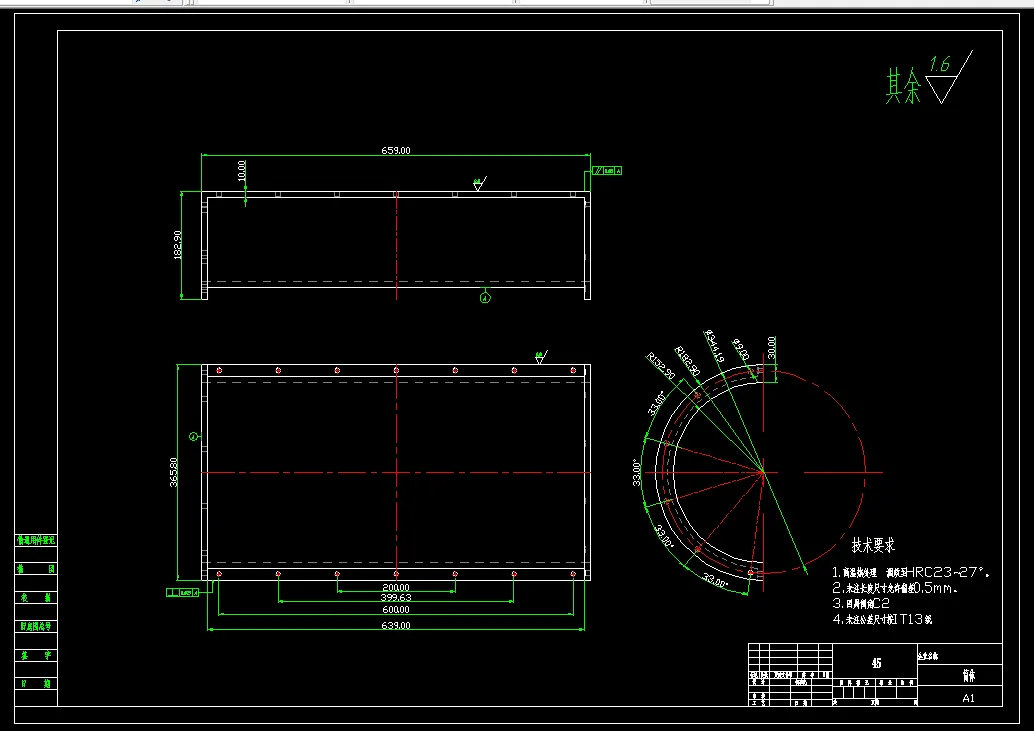Select the parallelism tolerance frame at top right
The height and width of the screenshot is (731, 1034).
[x=607, y=171]
